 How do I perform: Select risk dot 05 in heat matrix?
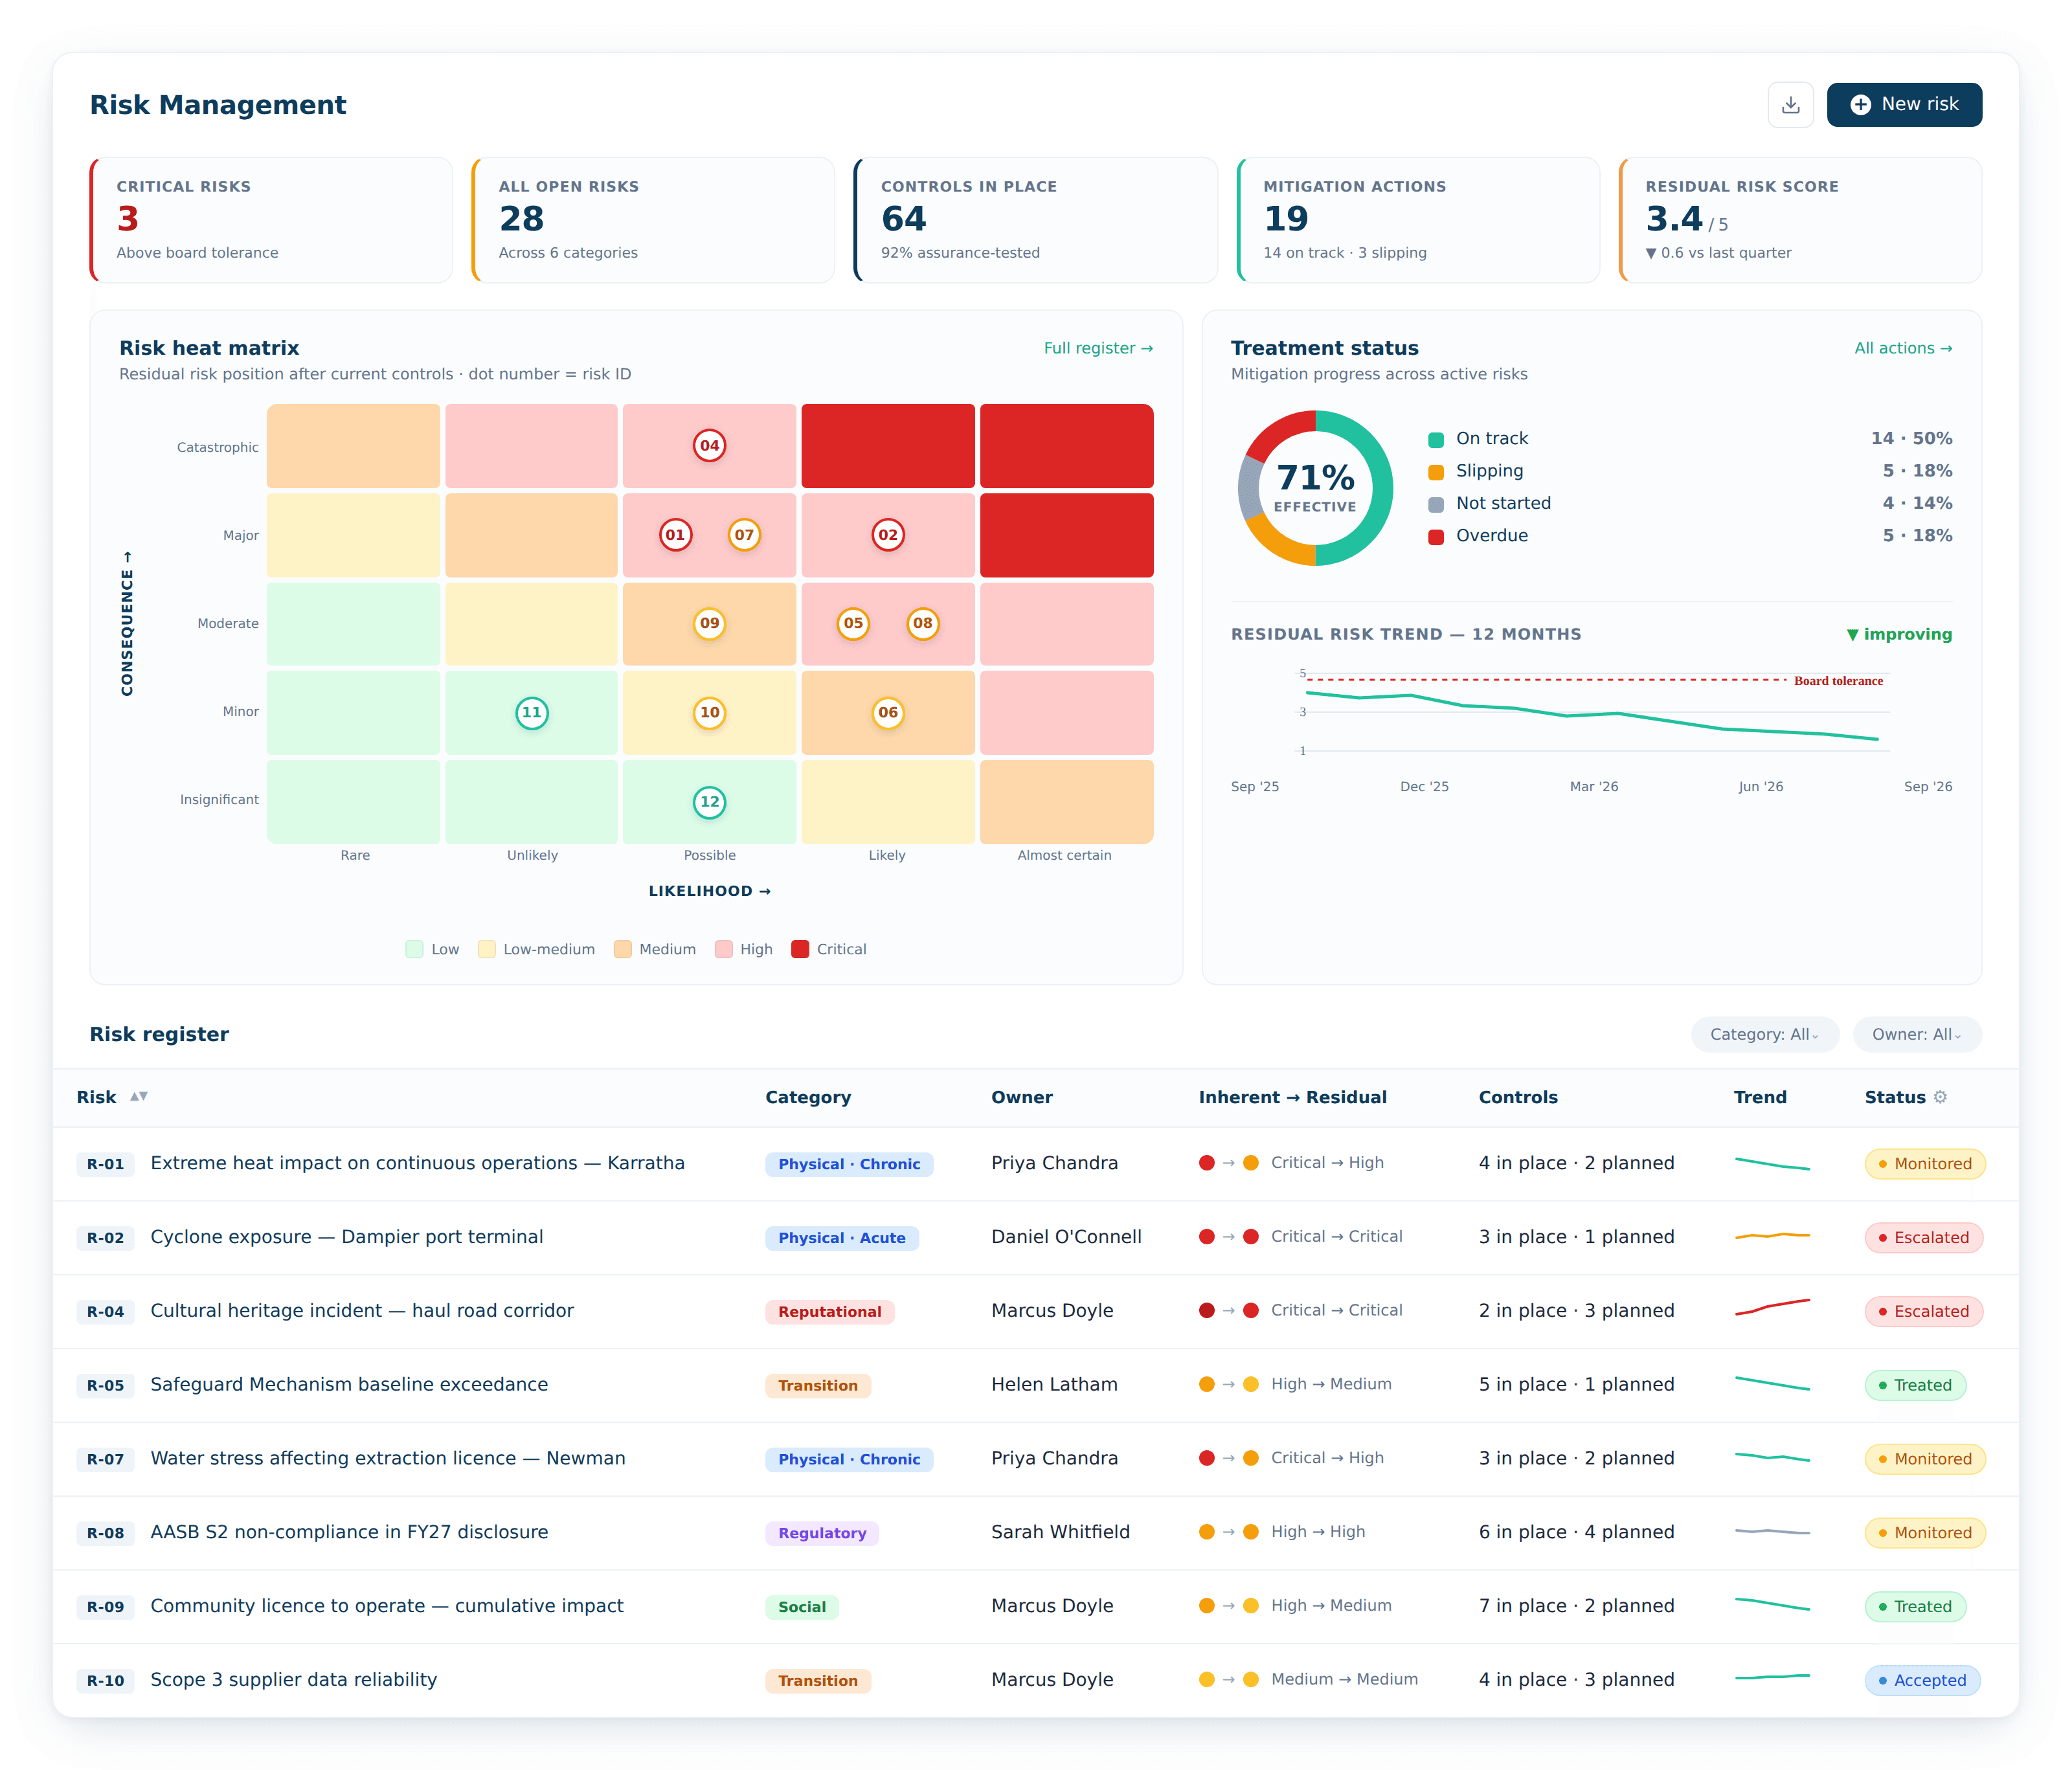point(853,623)
